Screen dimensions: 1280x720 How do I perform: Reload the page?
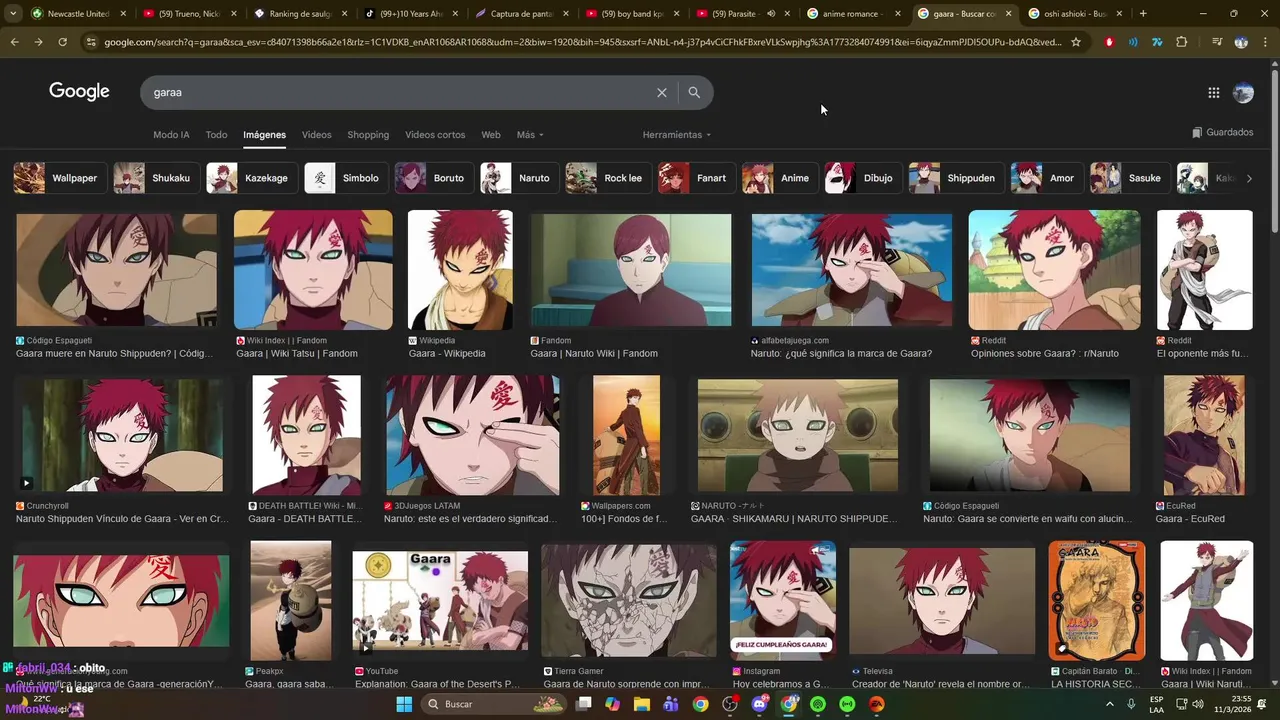coord(62,42)
